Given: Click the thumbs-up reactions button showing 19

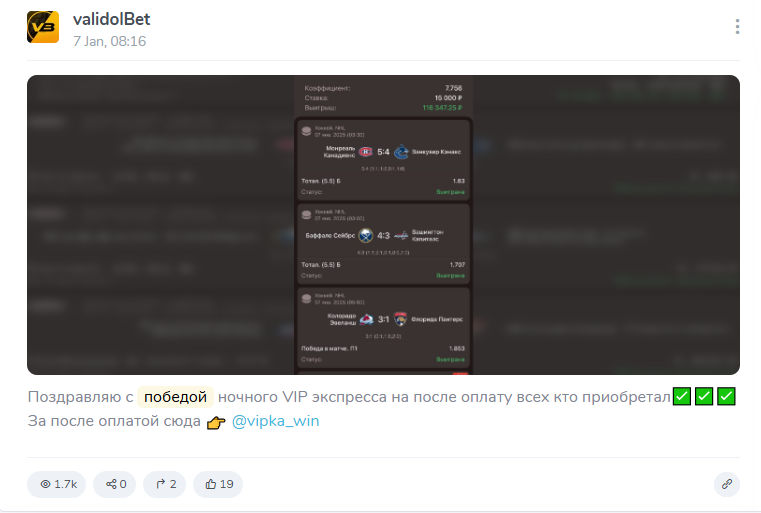Looking at the screenshot, I should 218,484.
